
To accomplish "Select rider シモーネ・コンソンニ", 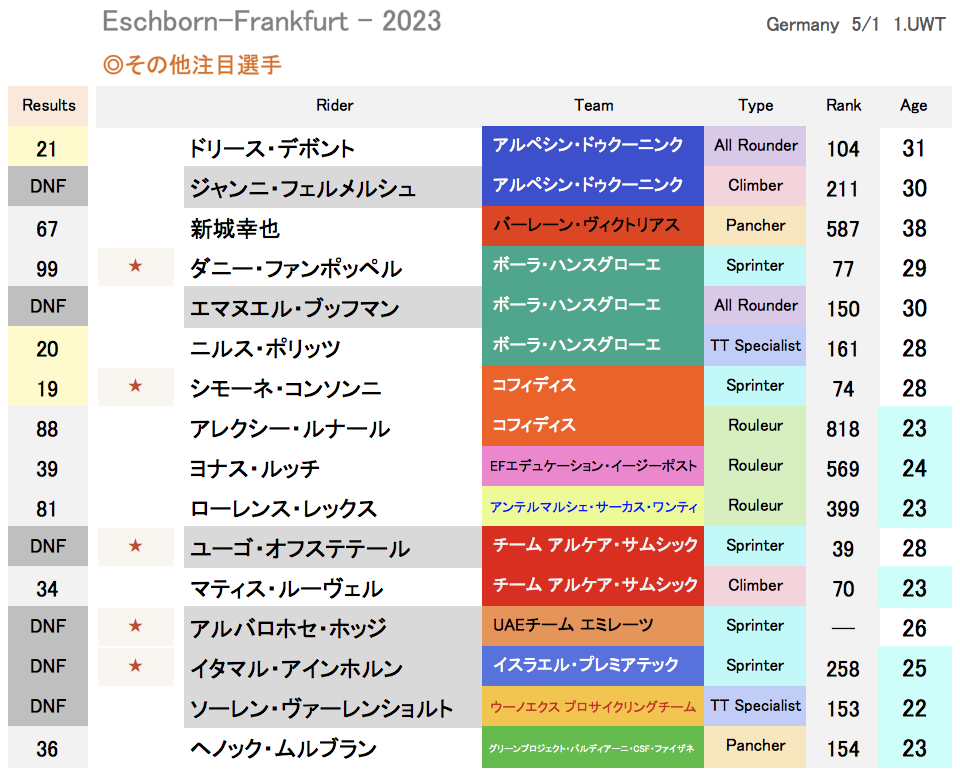I will tap(285, 389).
